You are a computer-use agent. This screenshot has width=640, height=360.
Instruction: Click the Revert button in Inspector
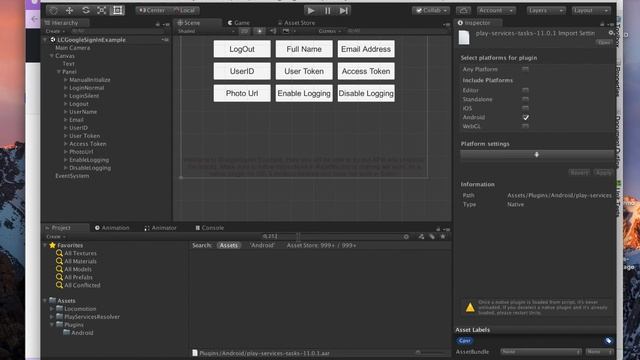point(580,173)
